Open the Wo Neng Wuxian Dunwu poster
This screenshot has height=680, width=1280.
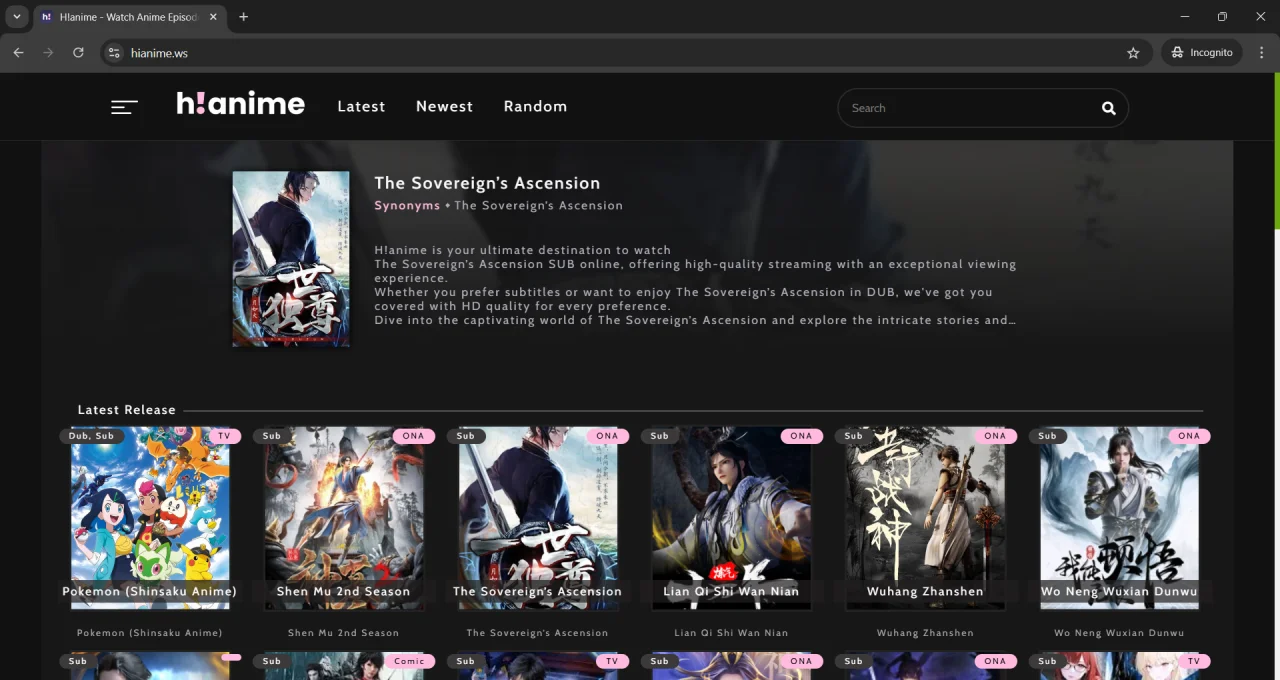tap(1120, 518)
